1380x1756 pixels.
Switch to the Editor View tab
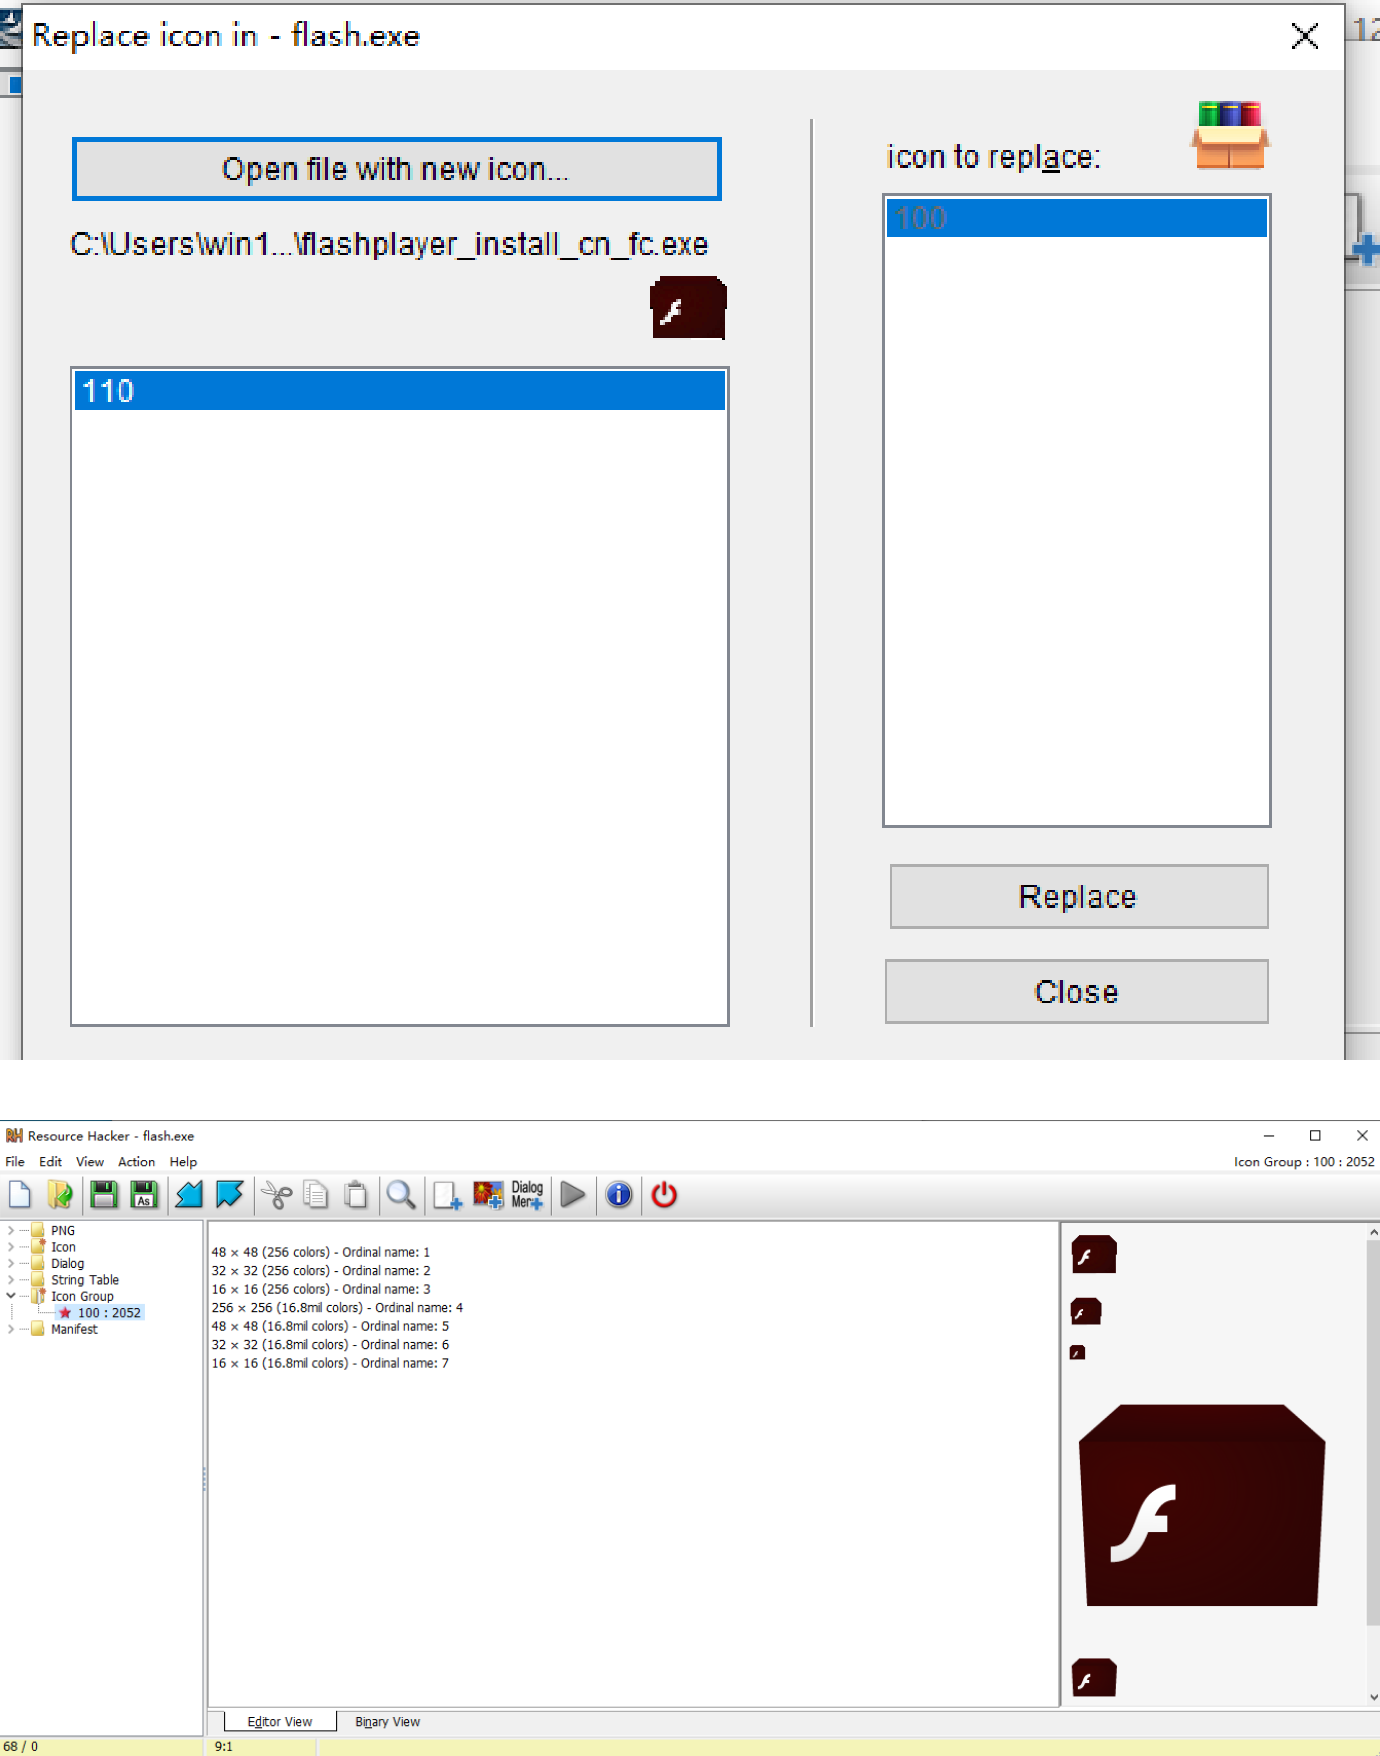pos(279,1722)
